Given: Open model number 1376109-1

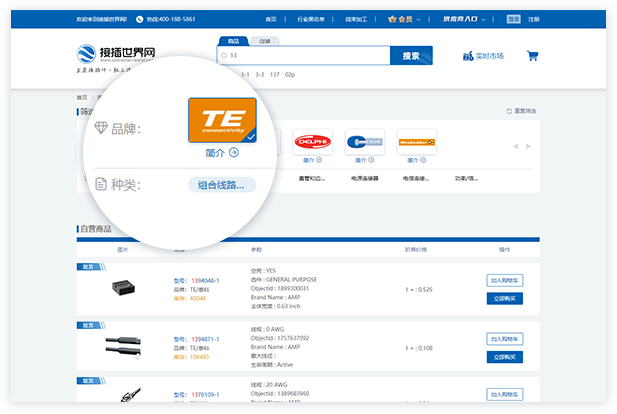Looking at the screenshot, I should point(205,394).
